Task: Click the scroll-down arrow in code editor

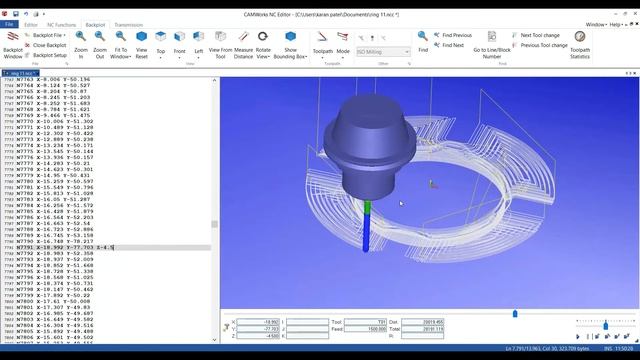Action: pos(214,339)
